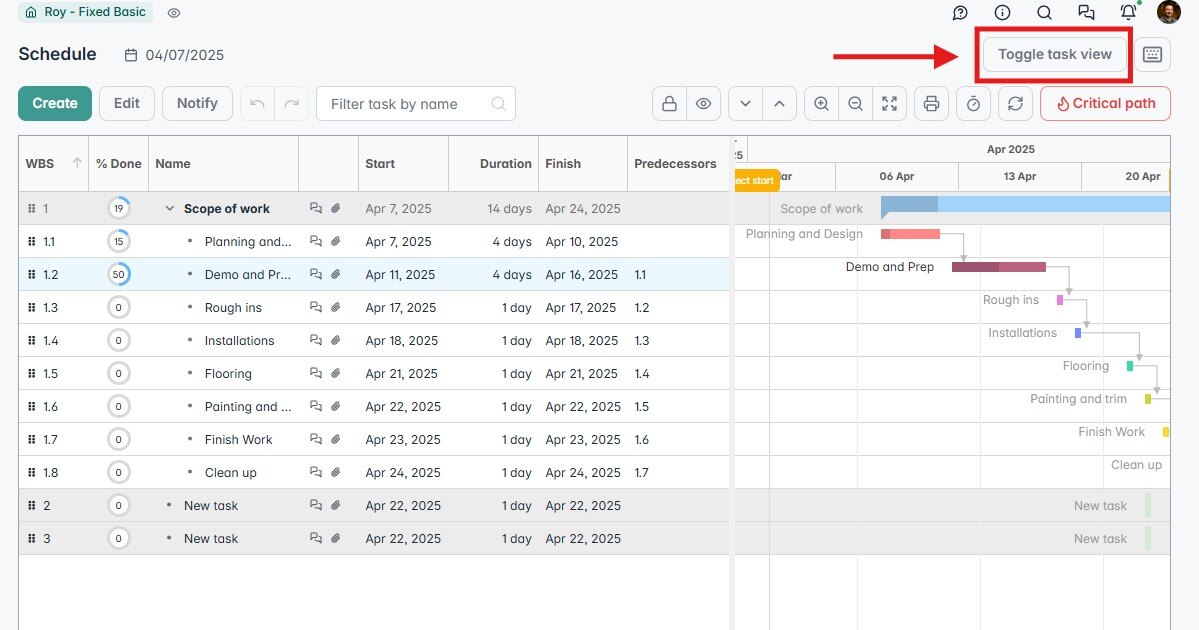The width and height of the screenshot is (1199, 630).
Task: Click the fullscreen expand icon
Action: click(x=890, y=103)
